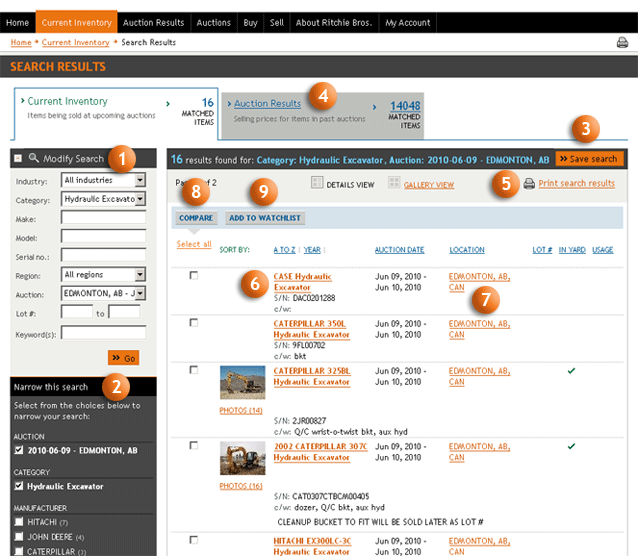Check the HITACHI manufacturer filter
Image resolution: width=638 pixels, height=556 pixels.
tap(19, 522)
